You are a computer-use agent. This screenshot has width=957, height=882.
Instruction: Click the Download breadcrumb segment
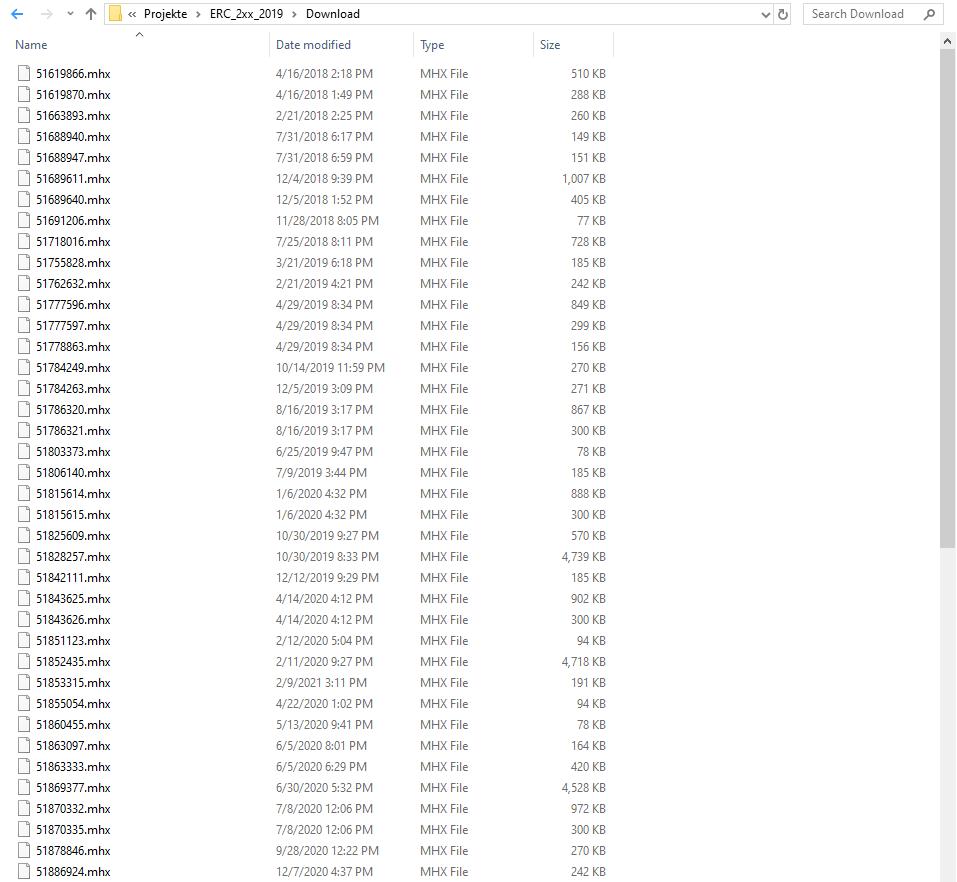tap(333, 14)
